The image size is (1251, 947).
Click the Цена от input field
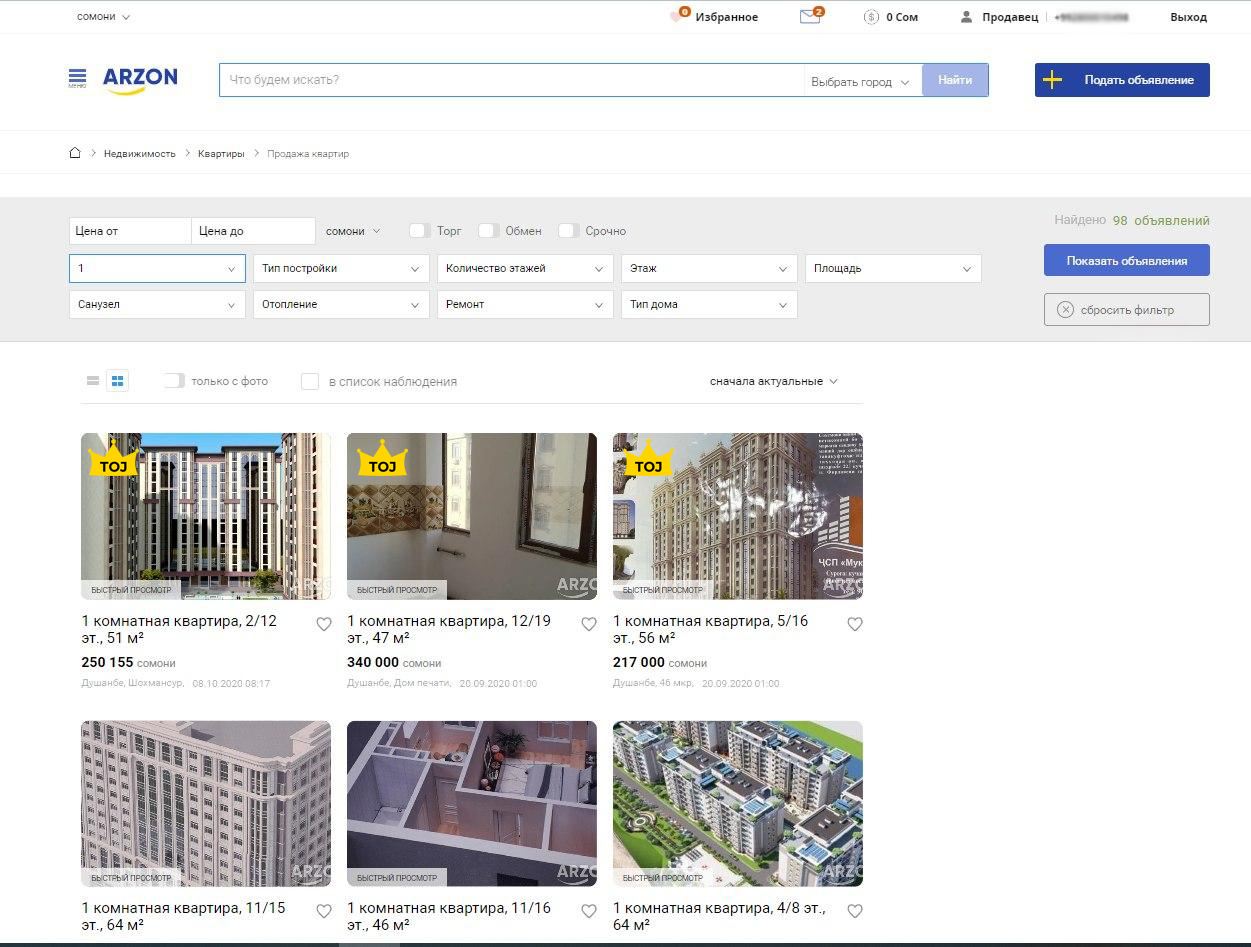(130, 231)
